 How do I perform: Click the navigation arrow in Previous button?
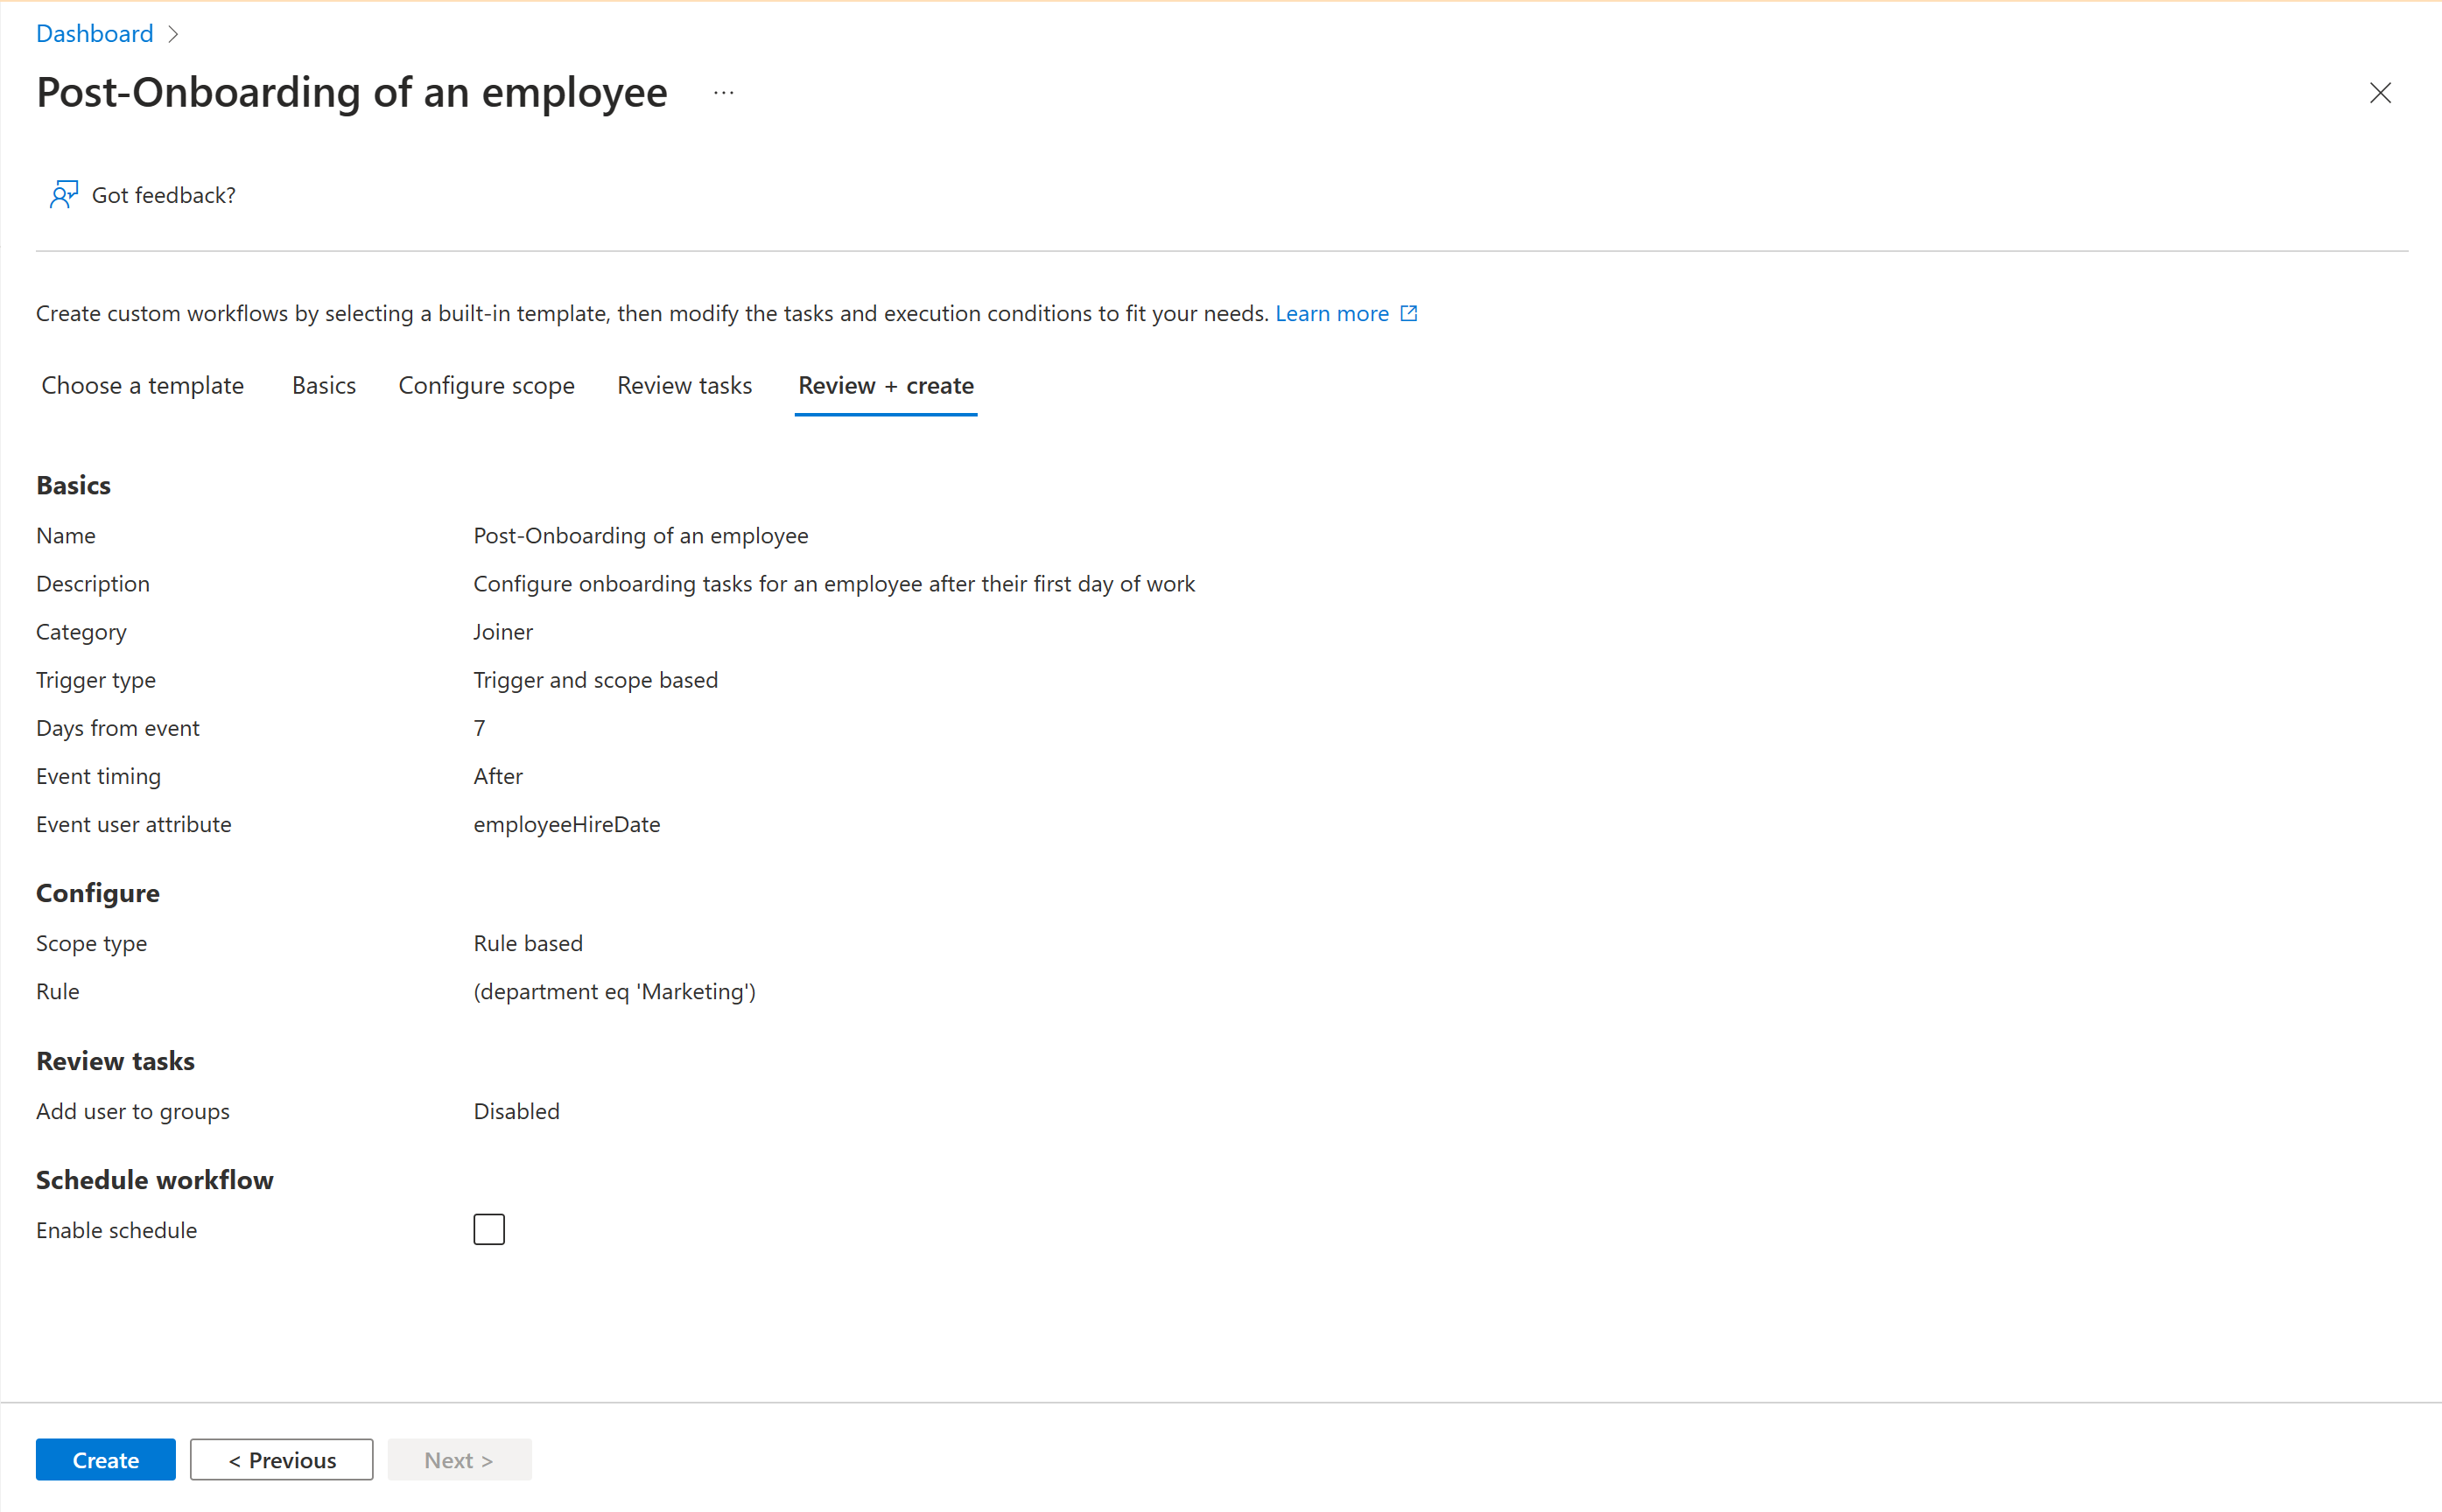tap(230, 1459)
